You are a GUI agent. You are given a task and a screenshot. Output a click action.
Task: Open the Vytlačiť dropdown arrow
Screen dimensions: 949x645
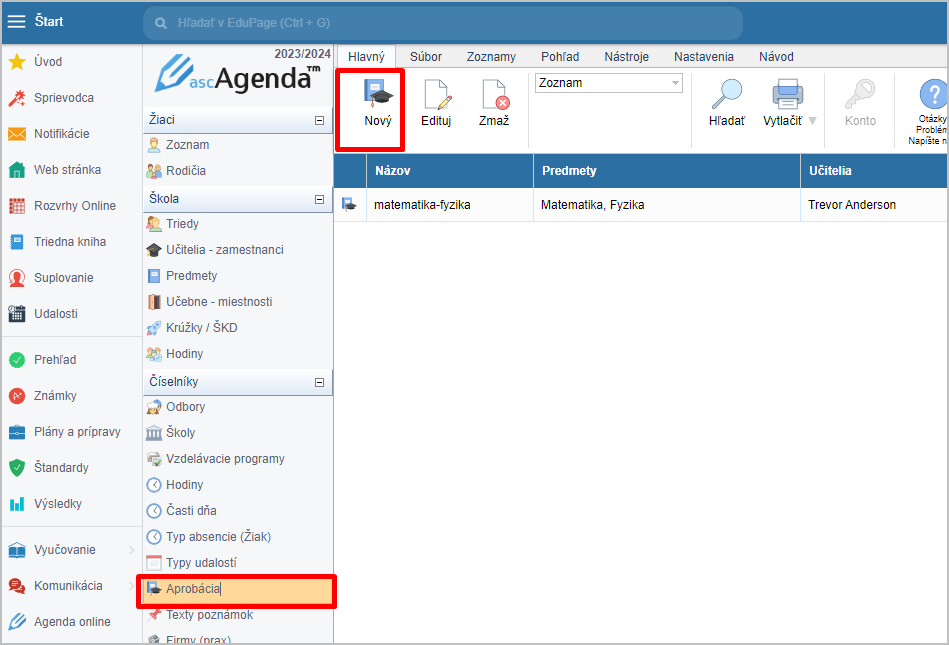click(813, 121)
